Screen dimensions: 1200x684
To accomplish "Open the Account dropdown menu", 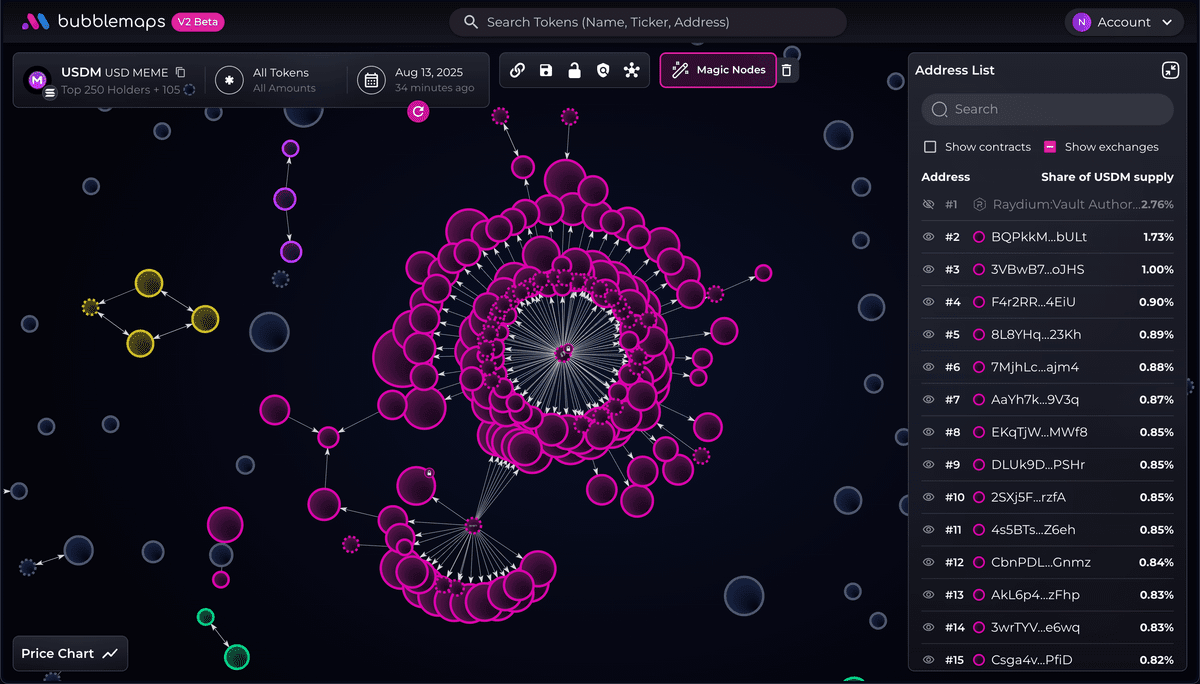I will pos(1124,22).
